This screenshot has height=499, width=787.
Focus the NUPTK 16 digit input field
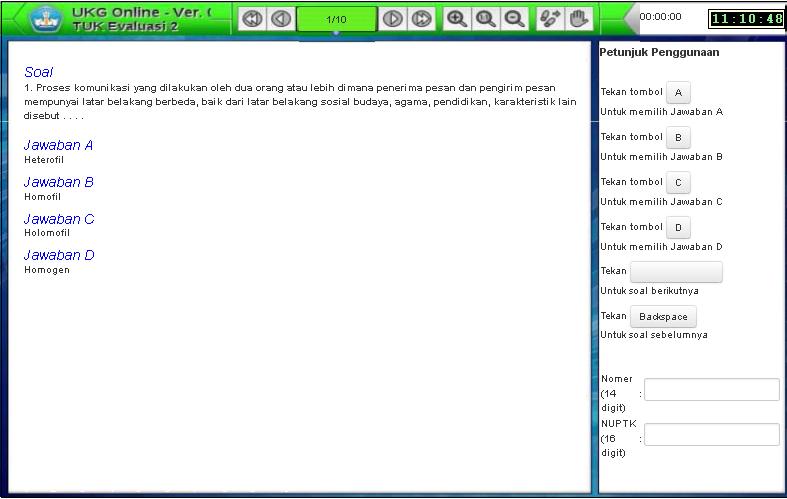pyautogui.click(x=712, y=434)
